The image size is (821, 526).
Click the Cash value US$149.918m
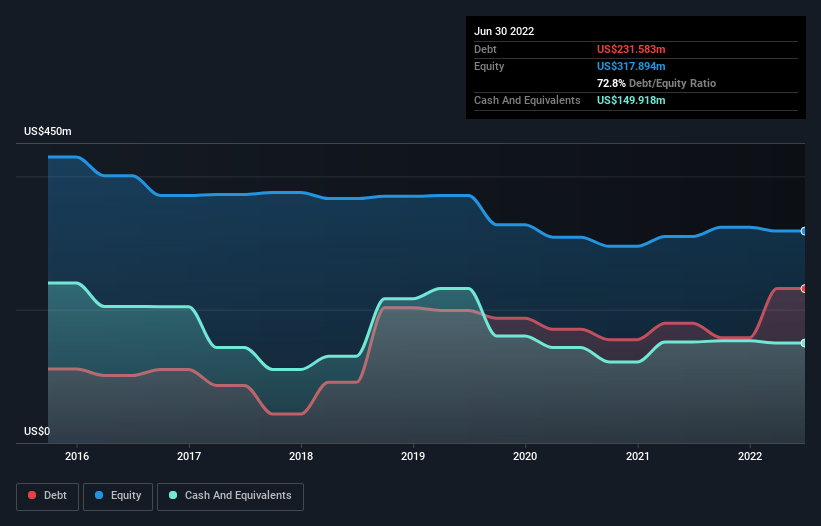tap(631, 100)
